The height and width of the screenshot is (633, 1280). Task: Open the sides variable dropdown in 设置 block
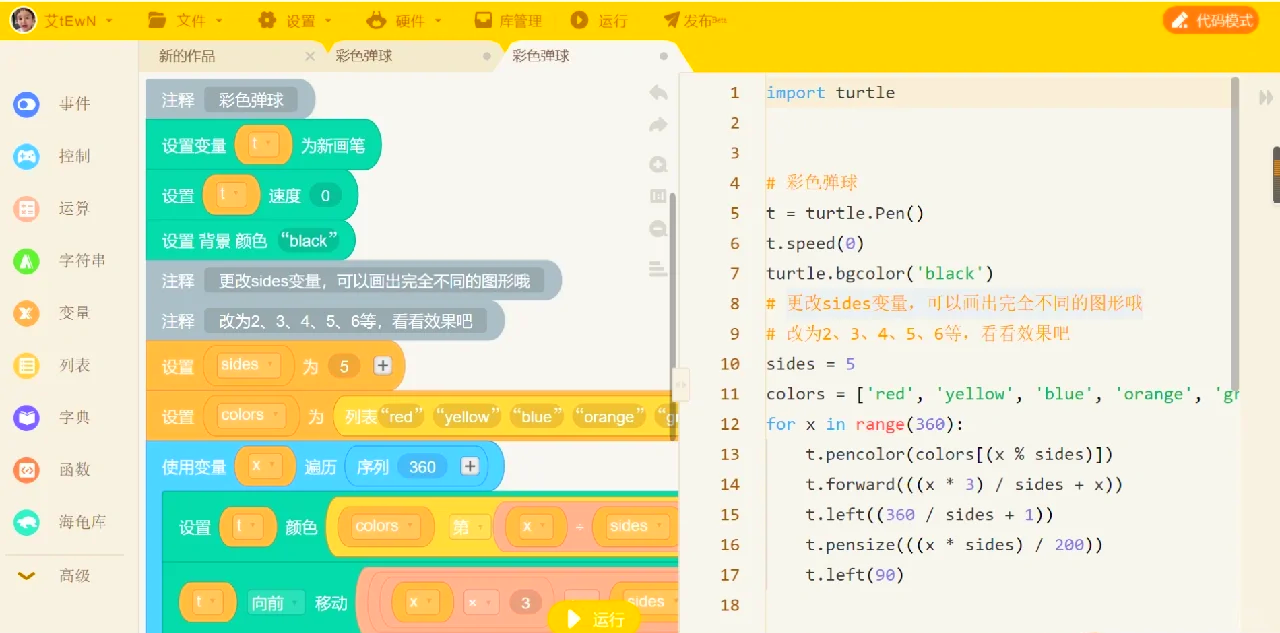pyautogui.click(x=249, y=365)
